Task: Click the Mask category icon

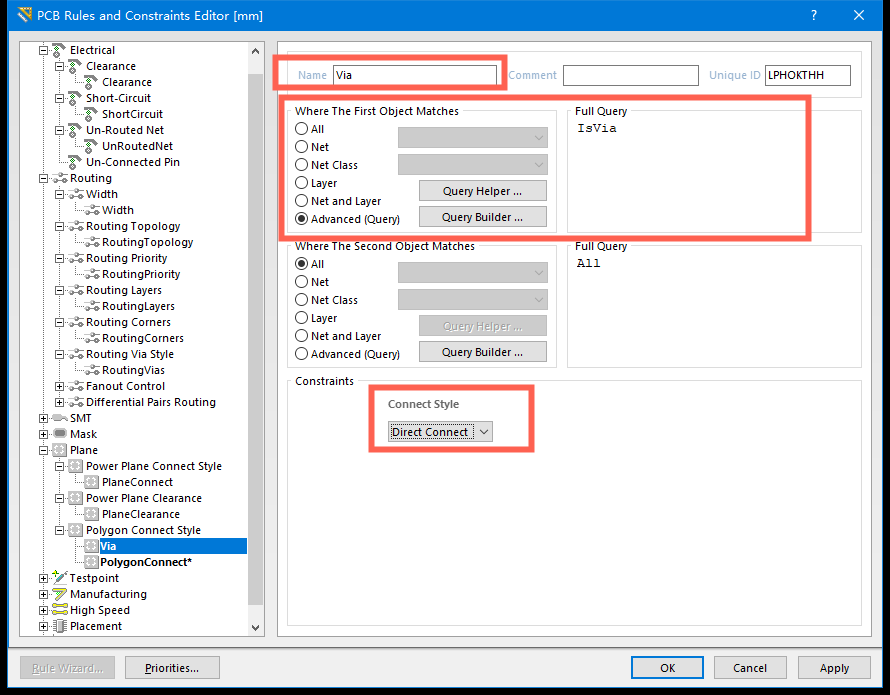Action: pyautogui.click(x=59, y=434)
